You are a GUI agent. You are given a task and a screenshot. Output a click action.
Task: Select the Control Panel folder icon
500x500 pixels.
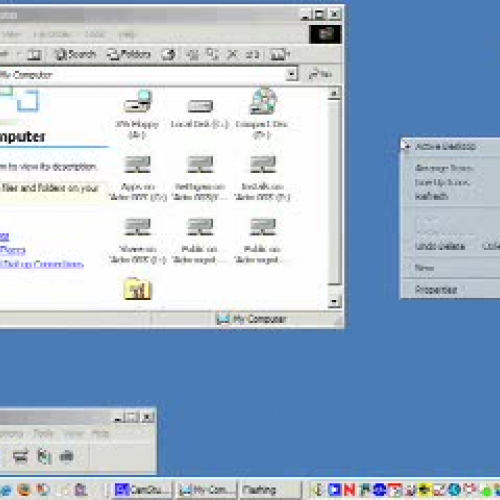(x=138, y=289)
